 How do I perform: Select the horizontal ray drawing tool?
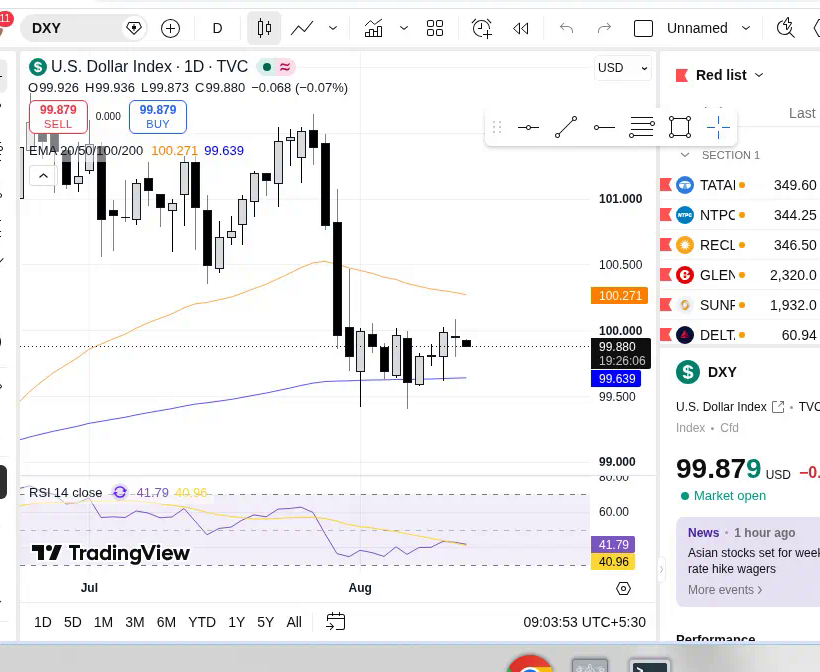point(604,127)
